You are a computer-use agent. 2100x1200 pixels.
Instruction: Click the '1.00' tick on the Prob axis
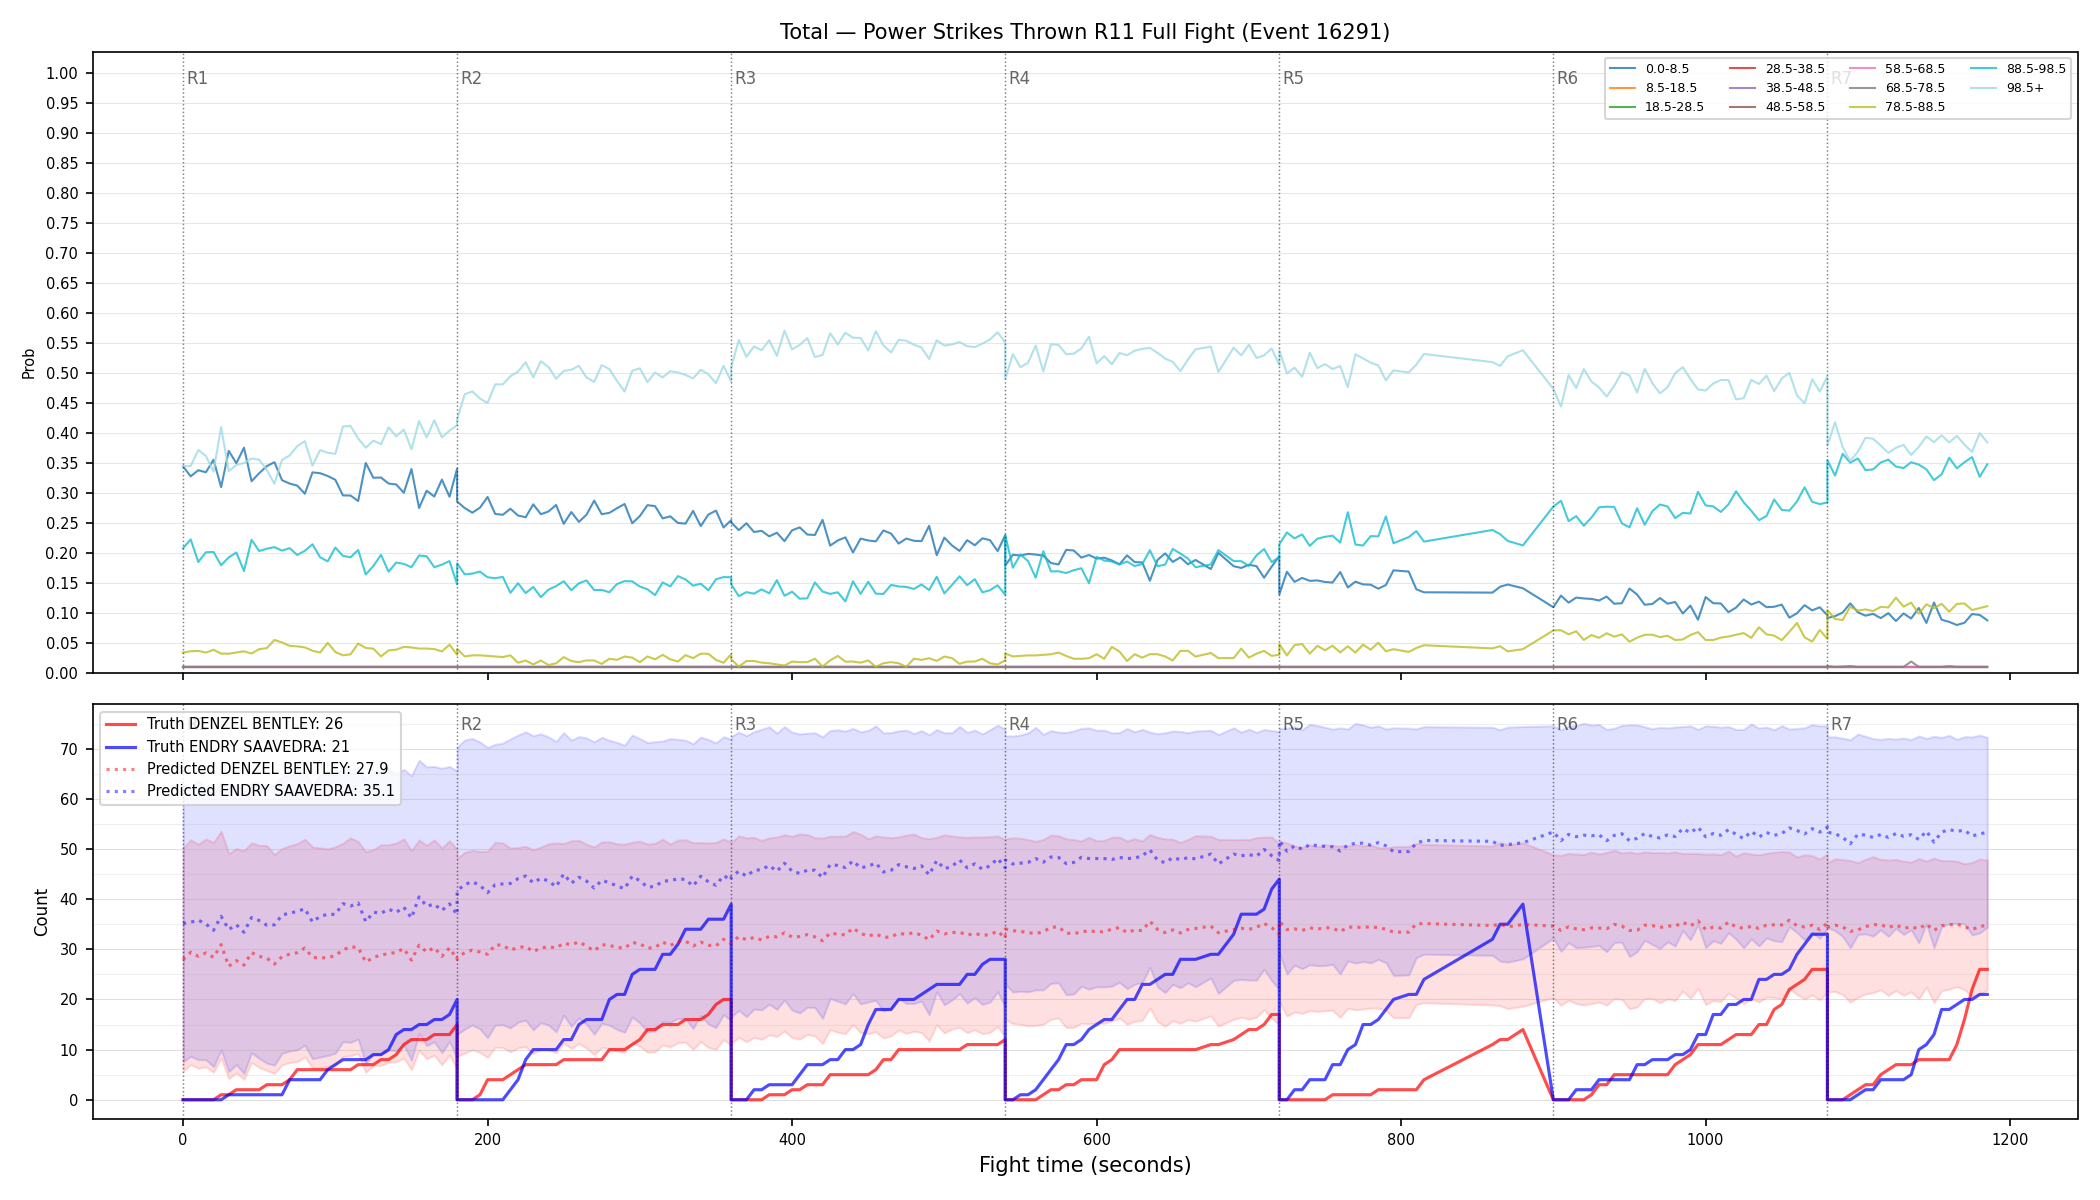[61, 73]
